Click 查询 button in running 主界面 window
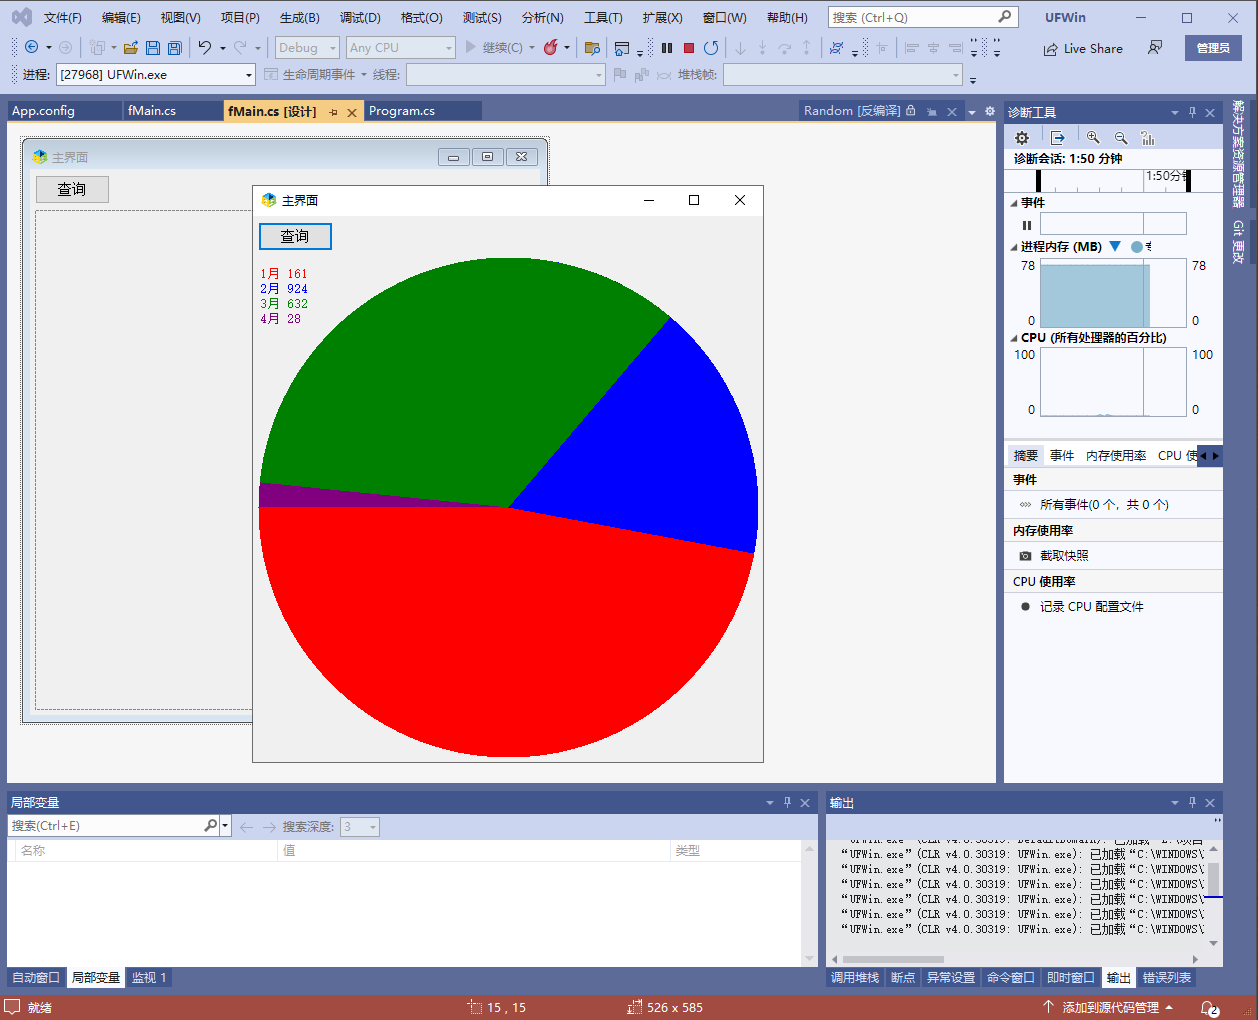Screen dimensions: 1258x1020 (x=295, y=236)
